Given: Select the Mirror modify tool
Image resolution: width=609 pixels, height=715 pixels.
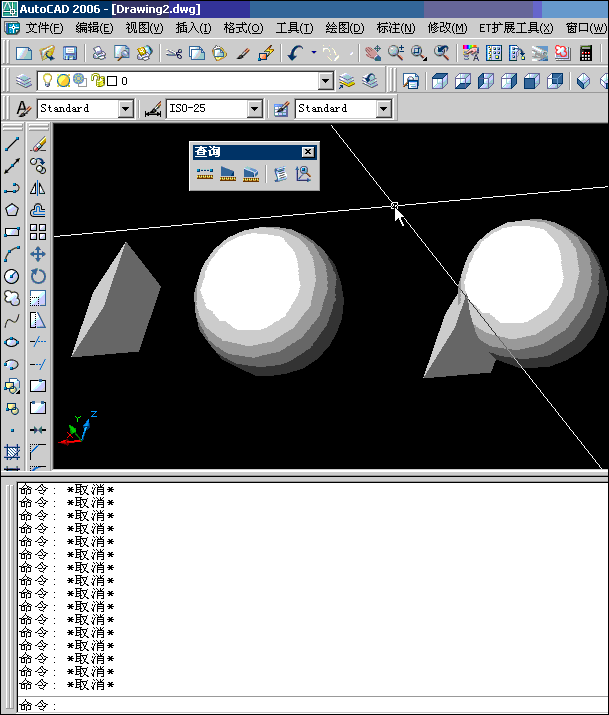Looking at the screenshot, I should [38, 188].
